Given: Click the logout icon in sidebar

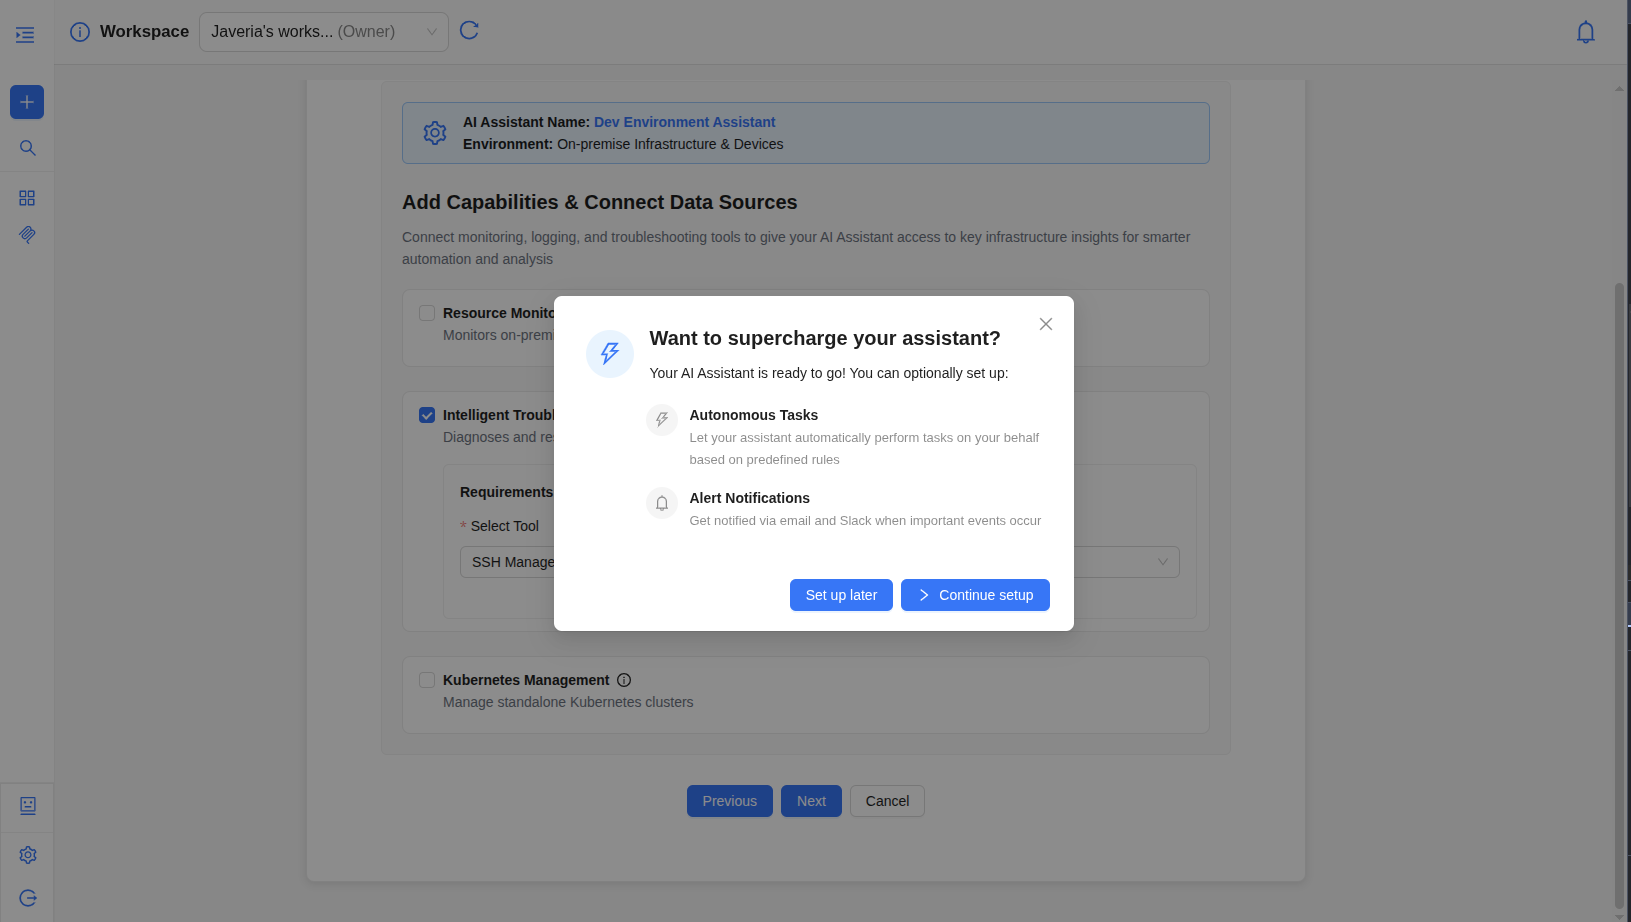Looking at the screenshot, I should [28, 898].
